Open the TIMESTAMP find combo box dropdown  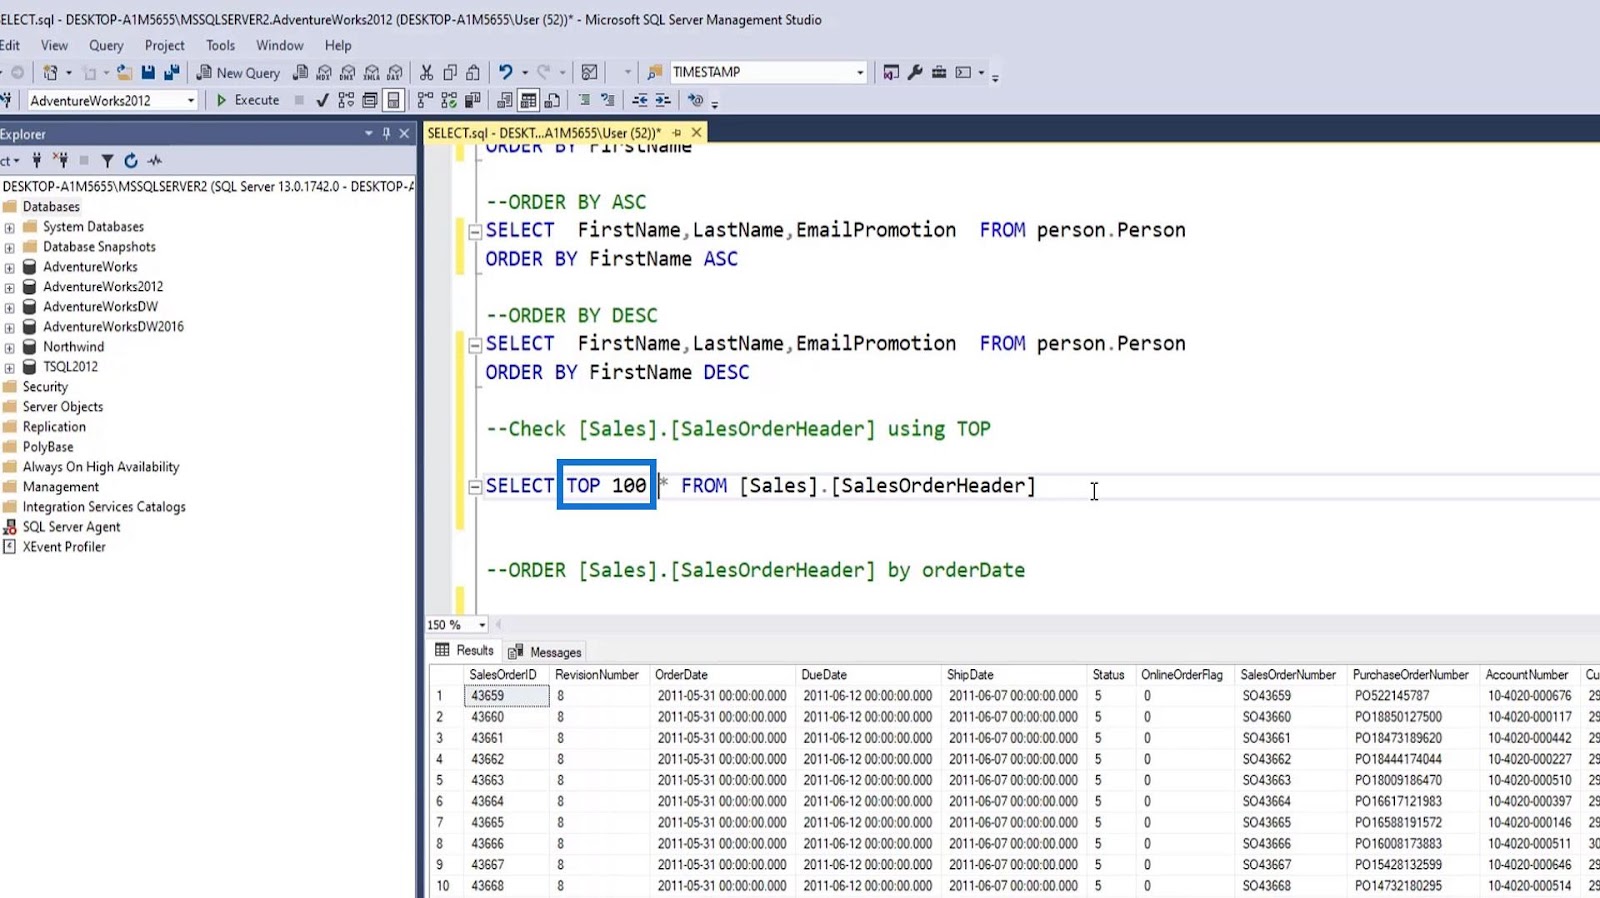tap(860, 72)
